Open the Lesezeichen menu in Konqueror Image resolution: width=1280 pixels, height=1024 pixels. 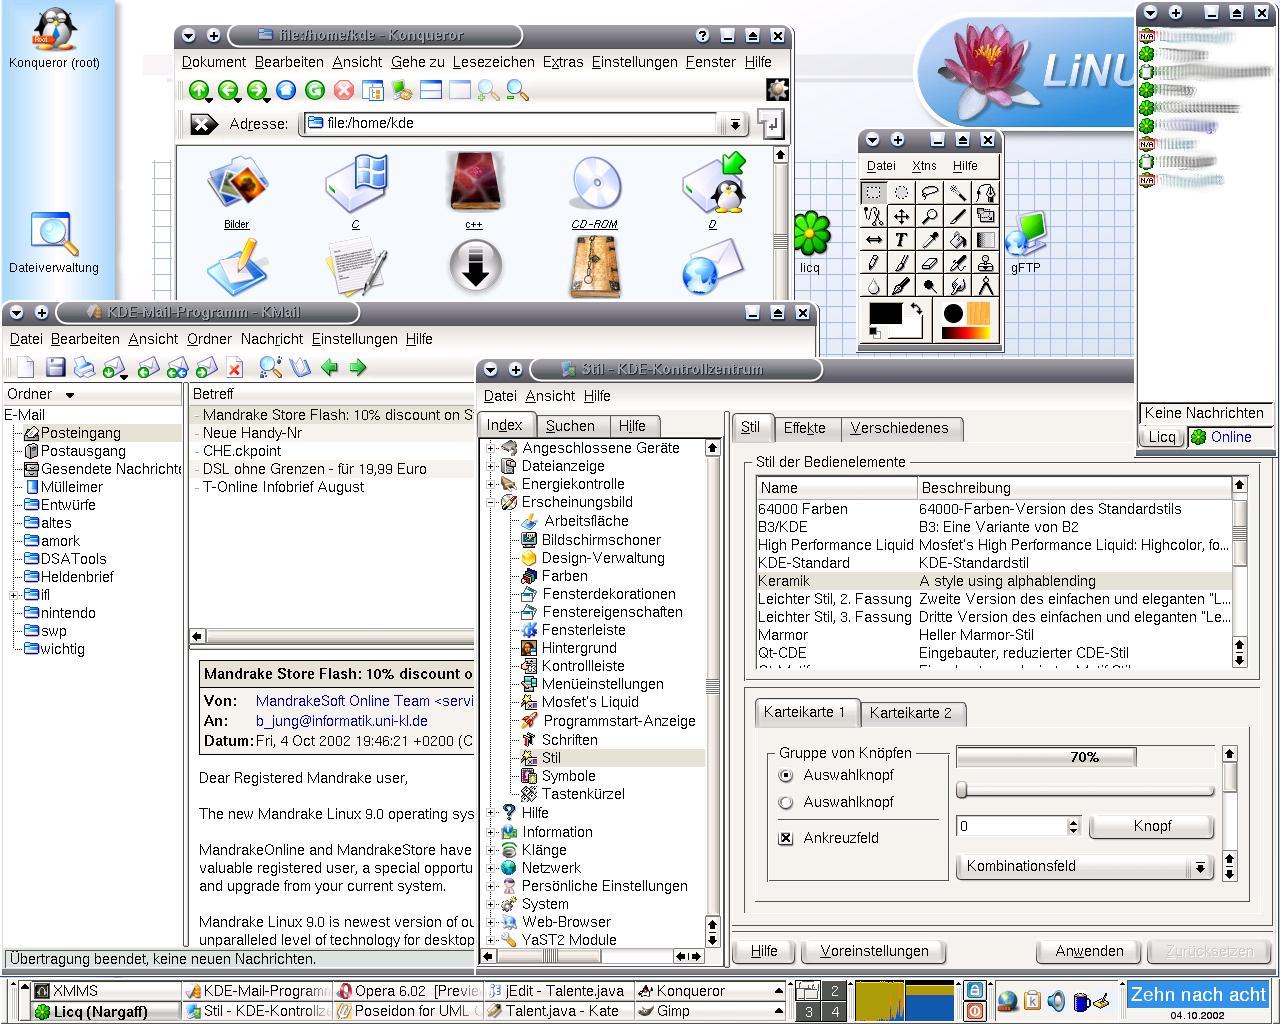tap(493, 62)
